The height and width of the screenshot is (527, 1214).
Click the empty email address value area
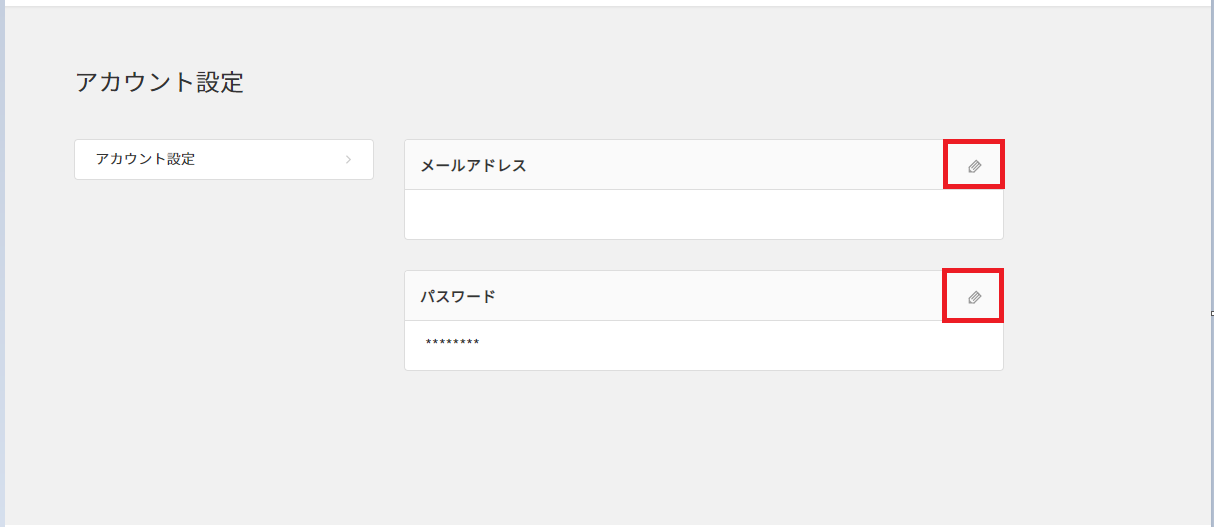click(x=704, y=214)
